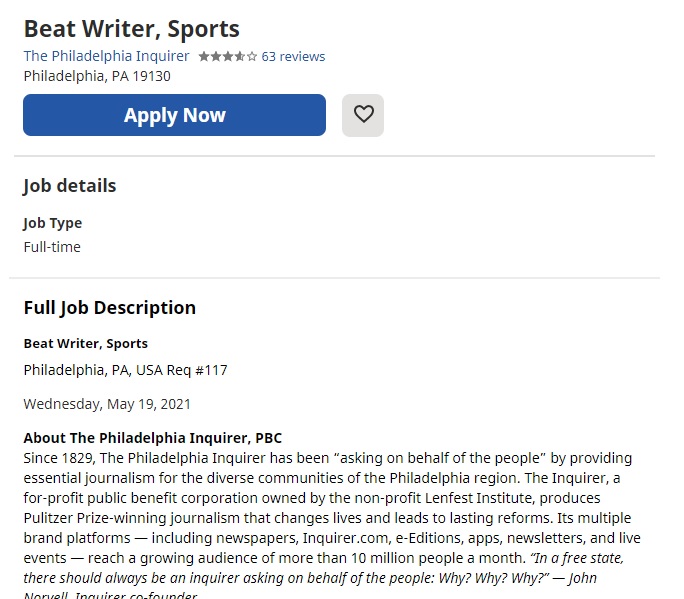
Task: Save job with the heart icon
Action: 363,115
